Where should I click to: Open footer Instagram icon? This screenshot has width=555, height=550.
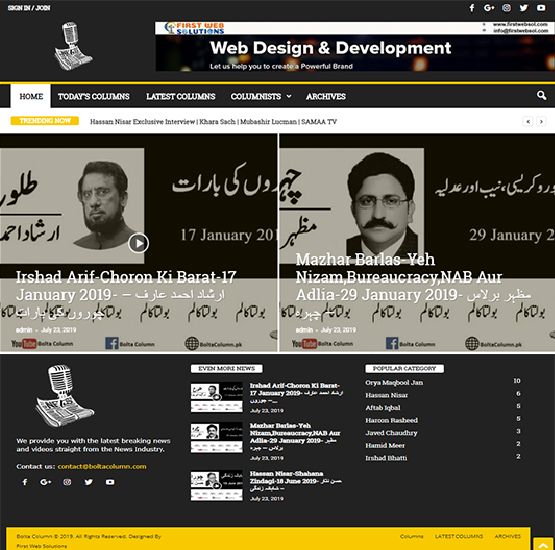[67, 482]
